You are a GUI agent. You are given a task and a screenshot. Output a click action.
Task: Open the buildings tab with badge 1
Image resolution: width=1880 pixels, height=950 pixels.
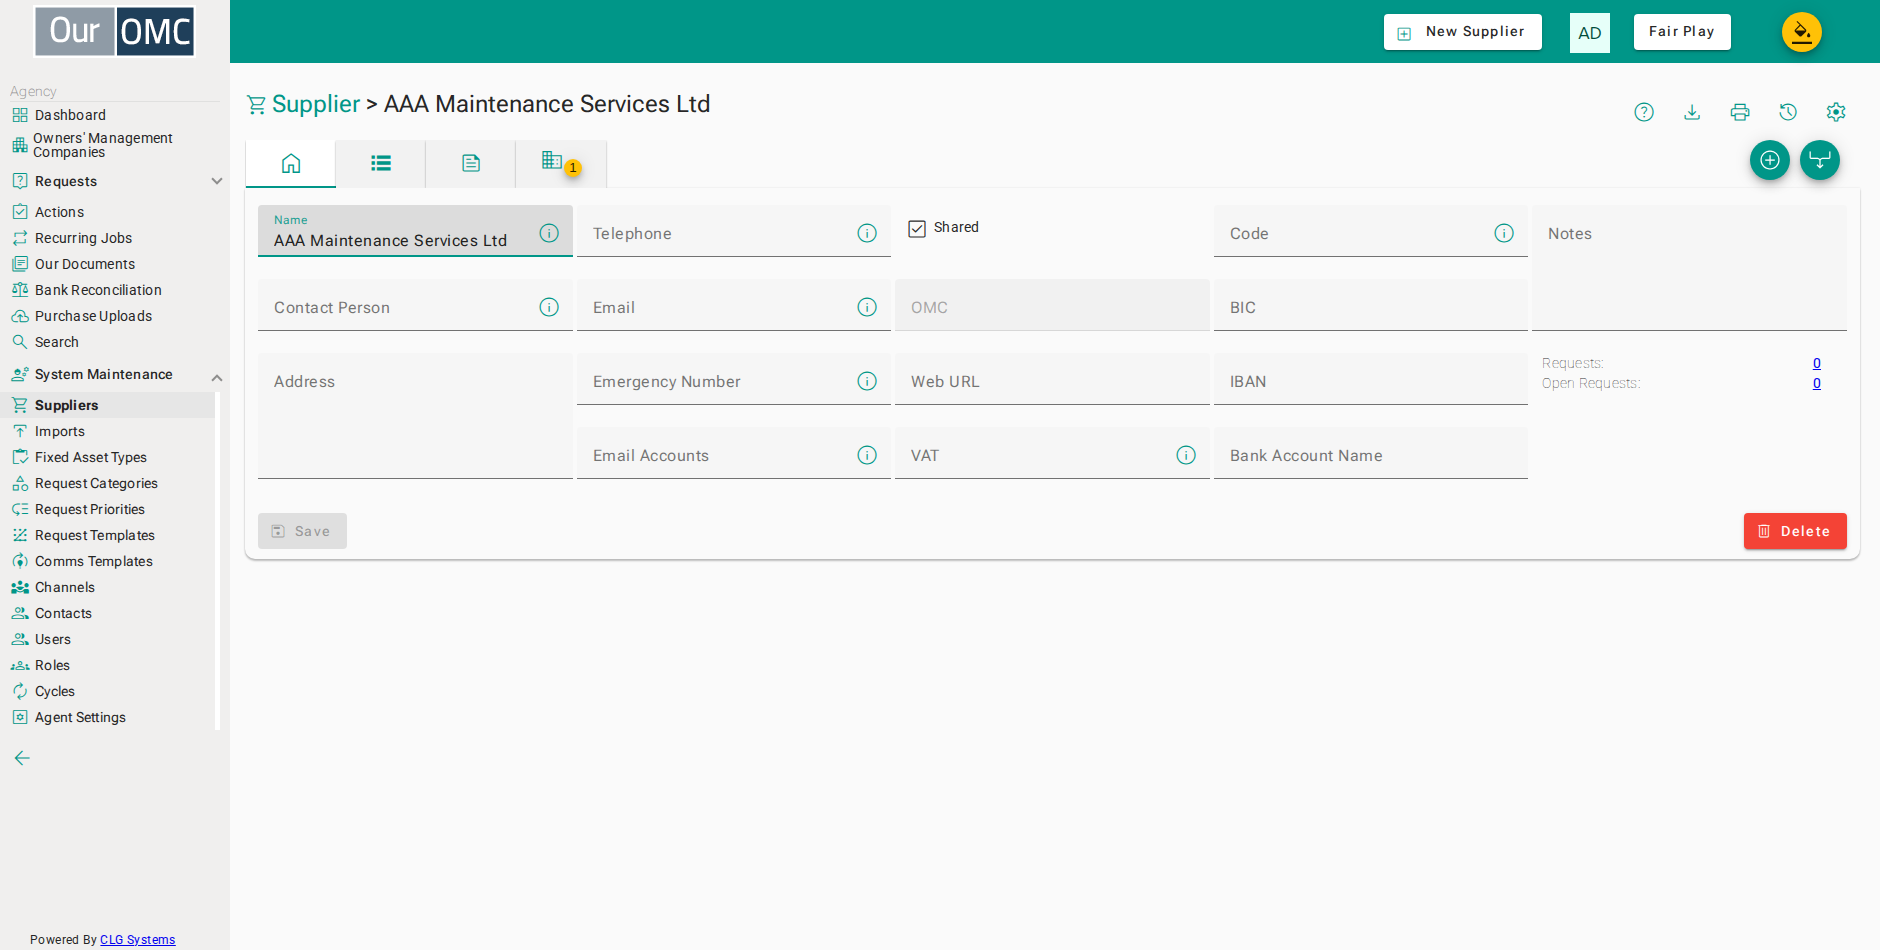pos(561,163)
